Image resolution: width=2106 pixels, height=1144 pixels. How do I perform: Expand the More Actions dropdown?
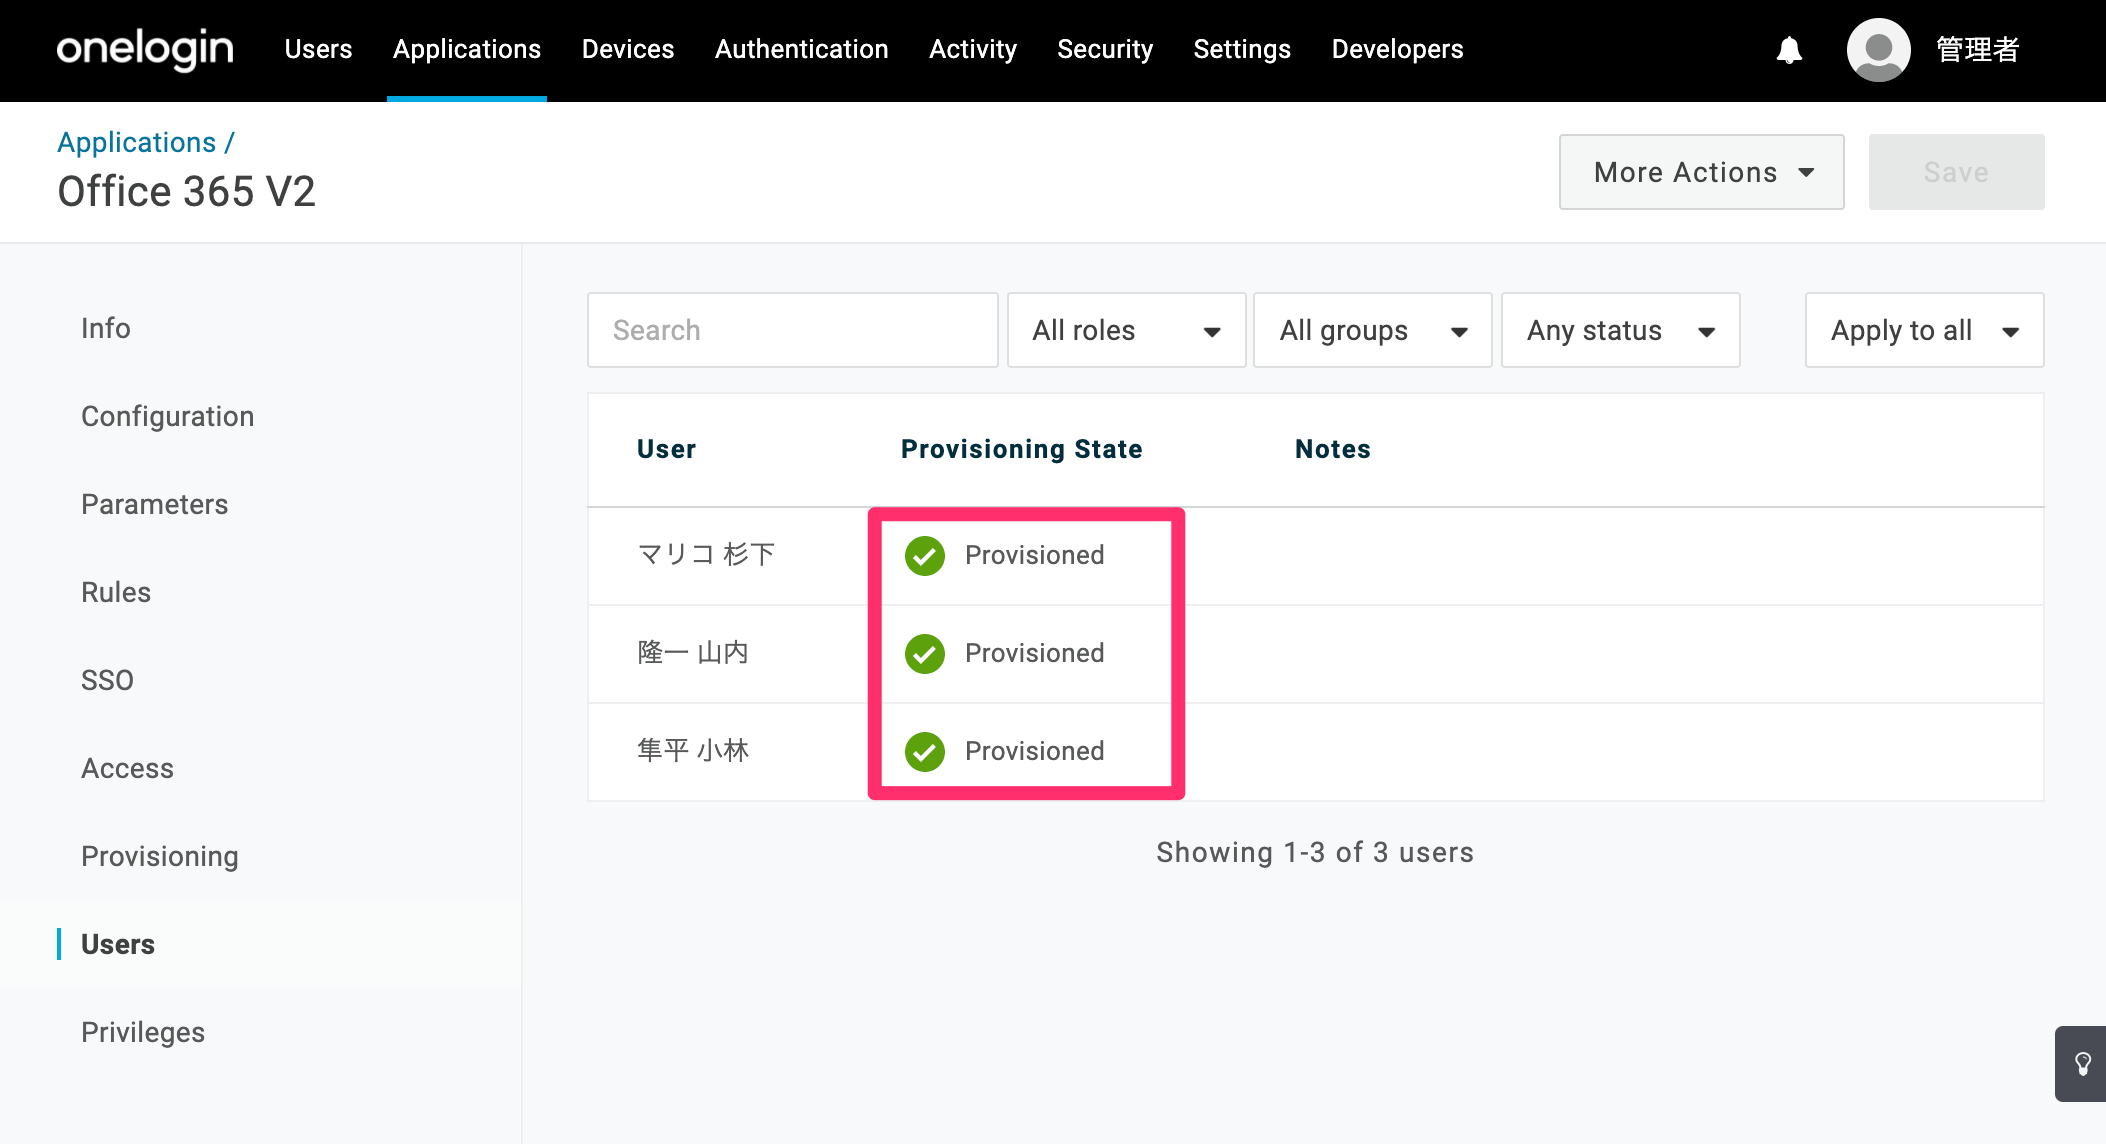click(1701, 172)
